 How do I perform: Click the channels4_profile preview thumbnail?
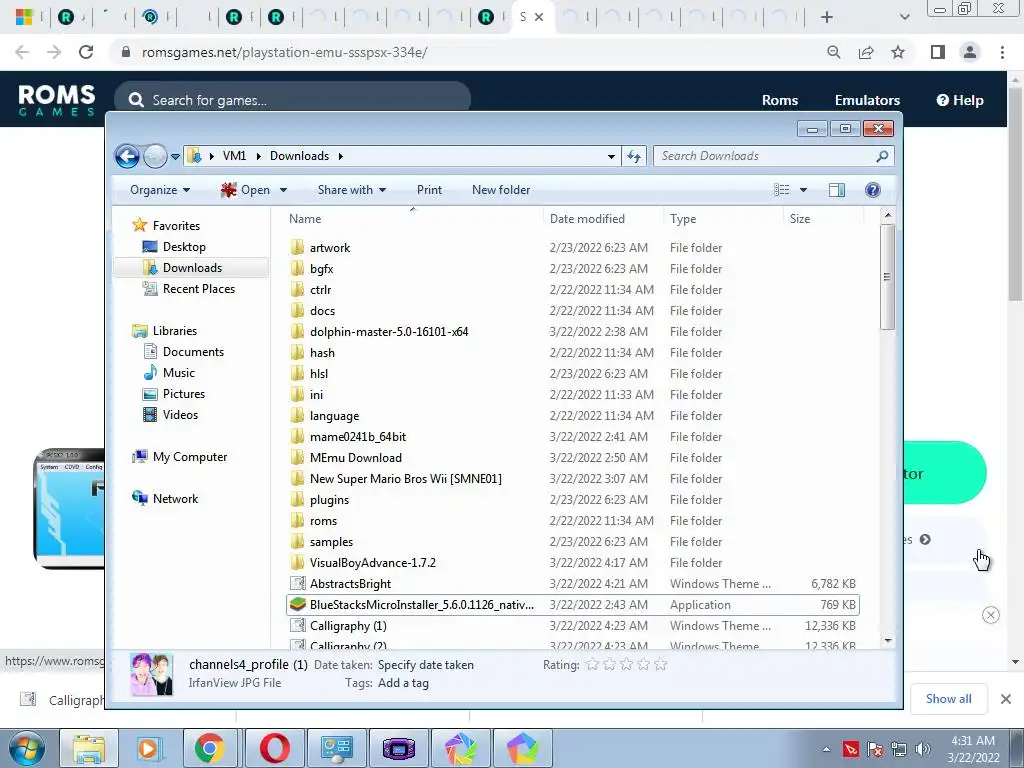pyautogui.click(x=152, y=674)
